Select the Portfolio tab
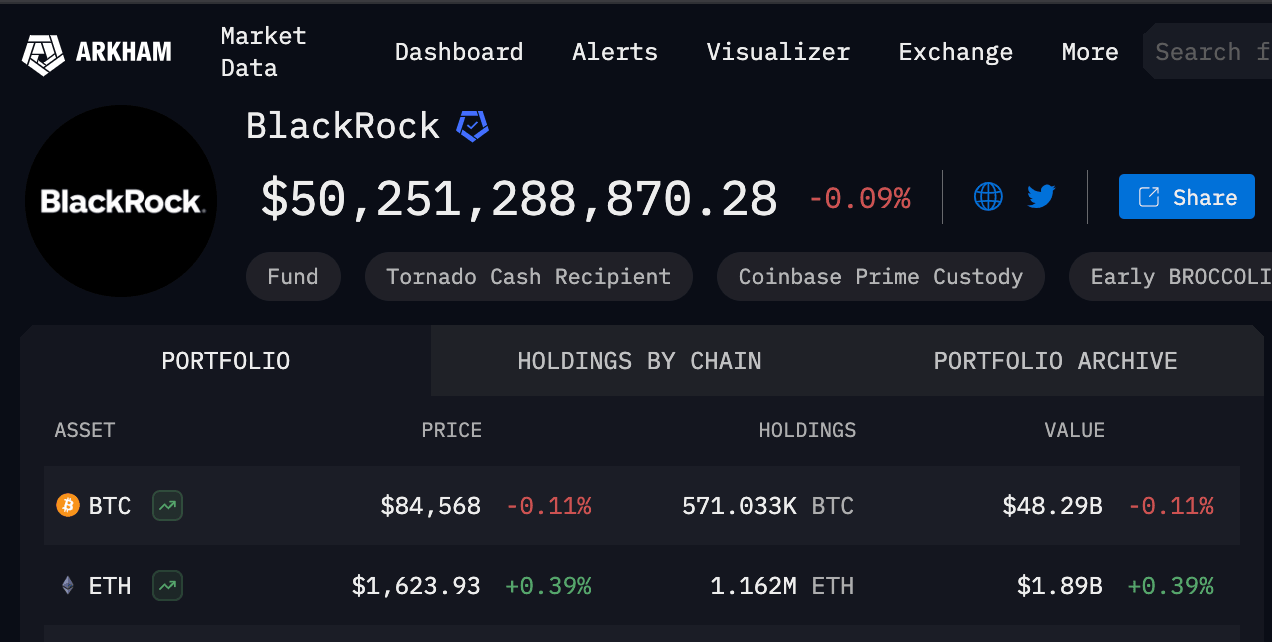The image size is (1272, 642). coord(225,360)
